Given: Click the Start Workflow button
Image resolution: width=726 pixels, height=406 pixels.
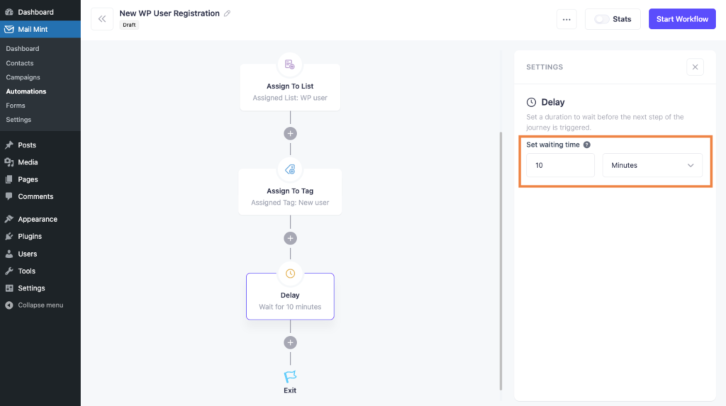Looking at the screenshot, I should 682,19.
